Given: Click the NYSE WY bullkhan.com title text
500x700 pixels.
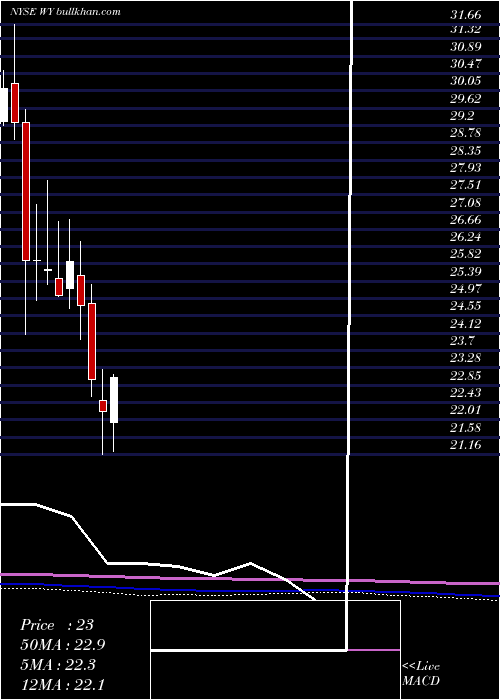Looking at the screenshot, I should point(66,12).
